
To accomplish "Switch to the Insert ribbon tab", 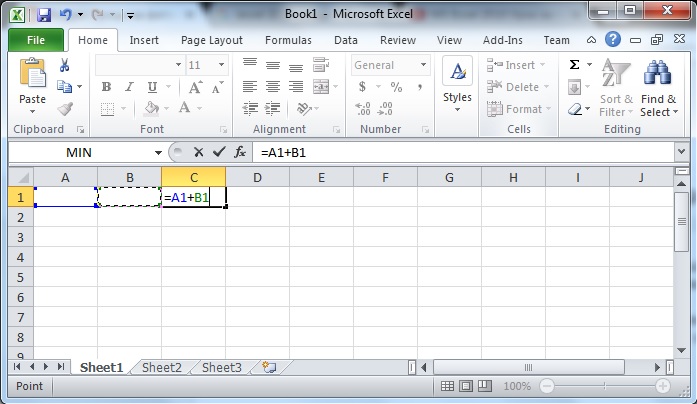I will click(144, 40).
